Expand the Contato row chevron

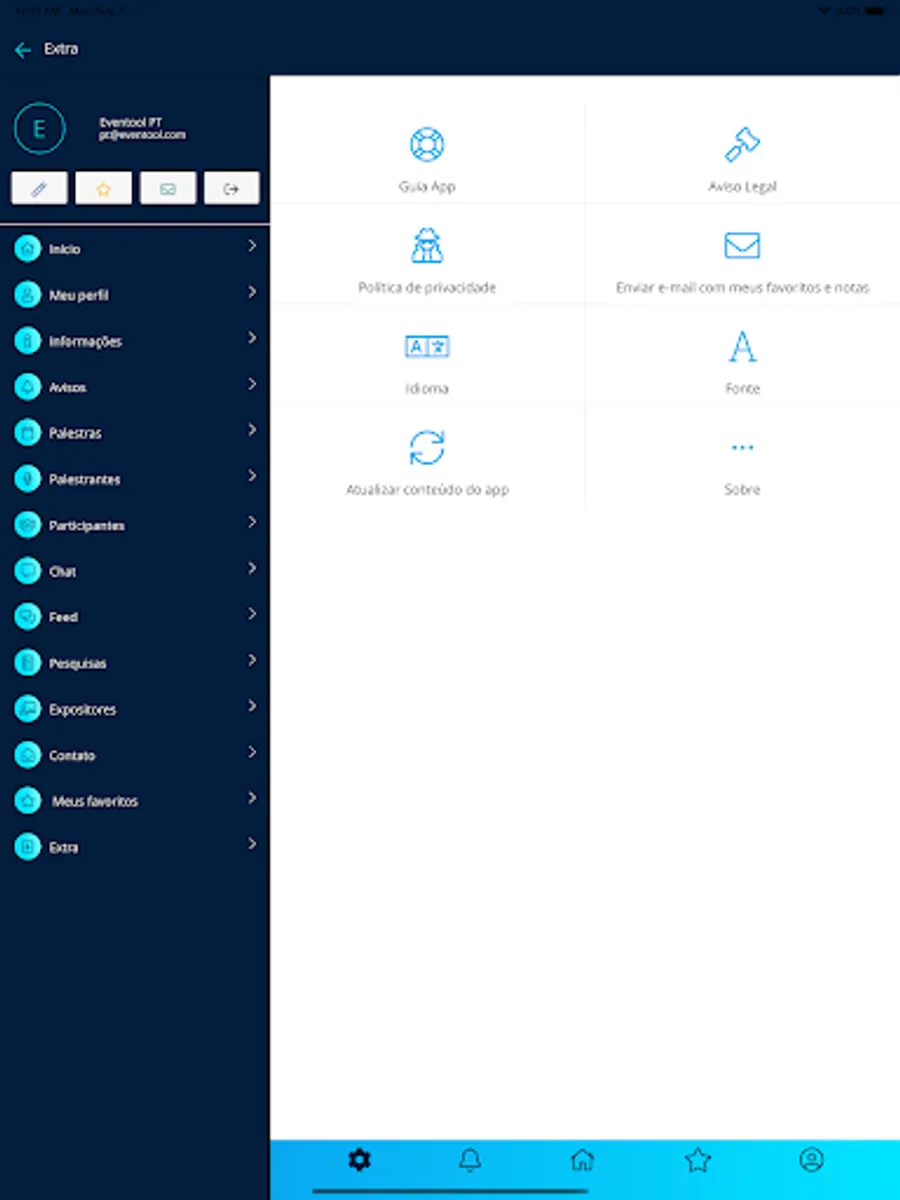pyautogui.click(x=252, y=752)
